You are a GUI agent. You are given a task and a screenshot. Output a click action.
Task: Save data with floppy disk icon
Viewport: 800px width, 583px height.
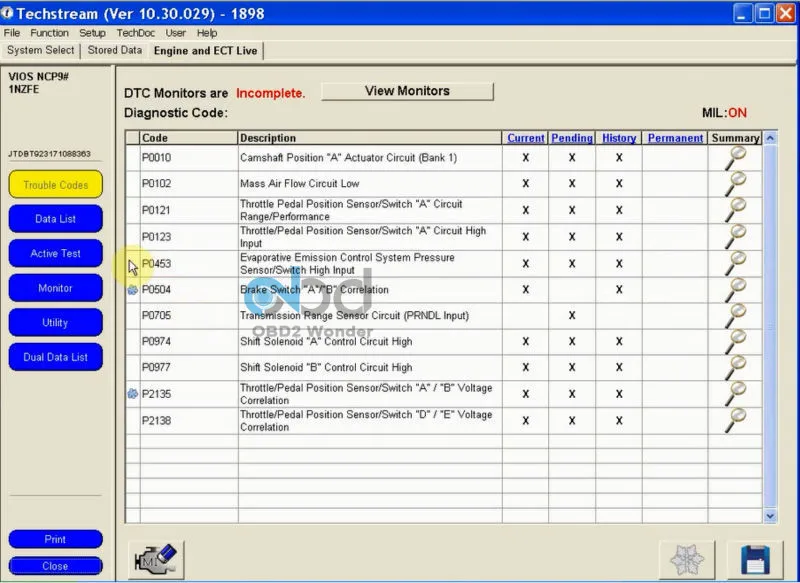(x=755, y=560)
